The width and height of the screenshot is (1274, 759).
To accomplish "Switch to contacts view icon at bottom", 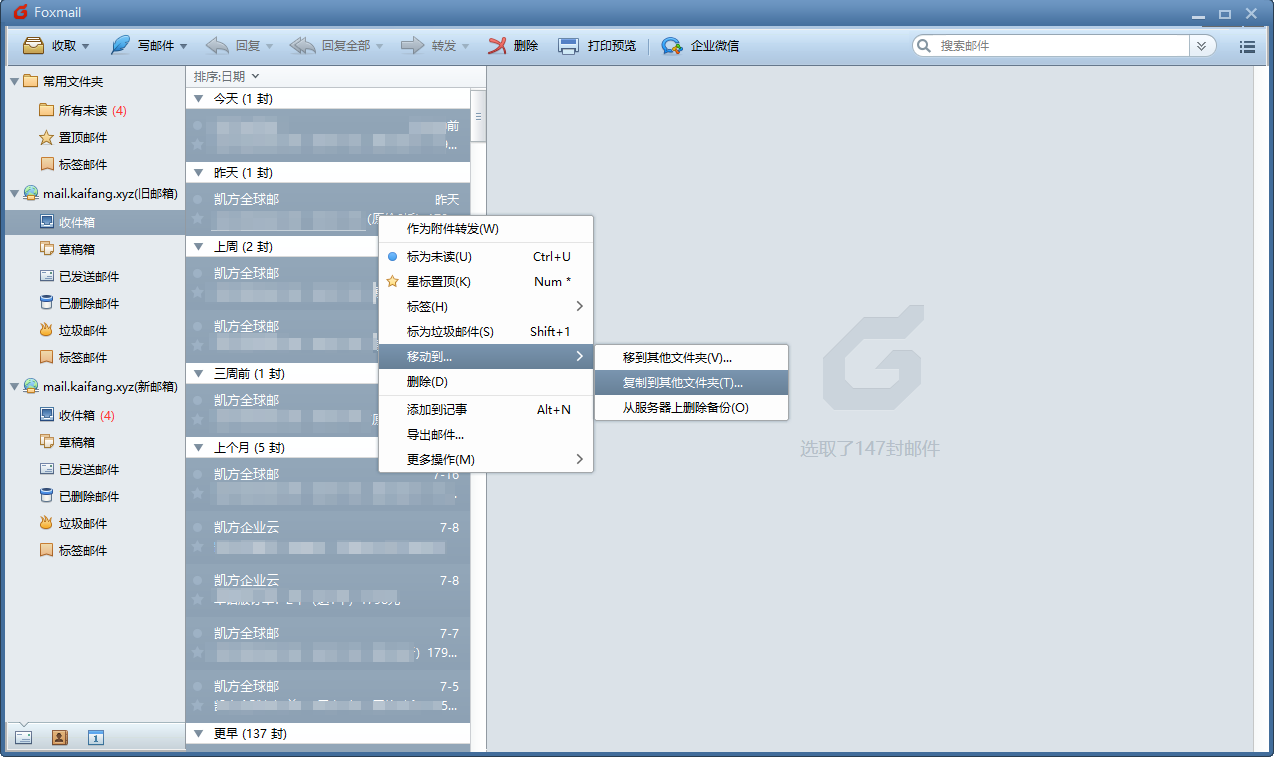I will [x=59, y=738].
